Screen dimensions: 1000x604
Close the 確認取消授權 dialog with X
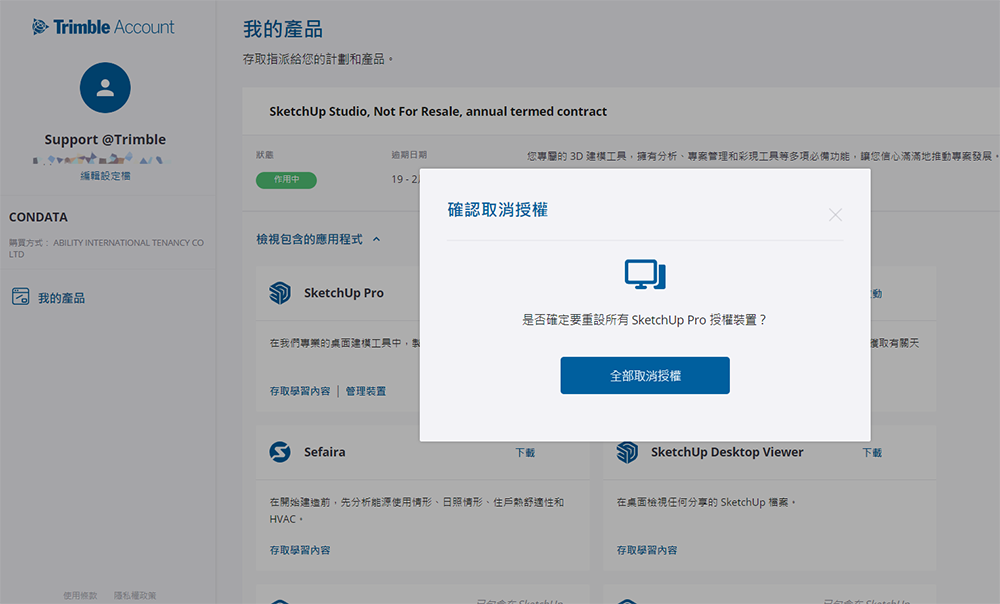coord(835,215)
